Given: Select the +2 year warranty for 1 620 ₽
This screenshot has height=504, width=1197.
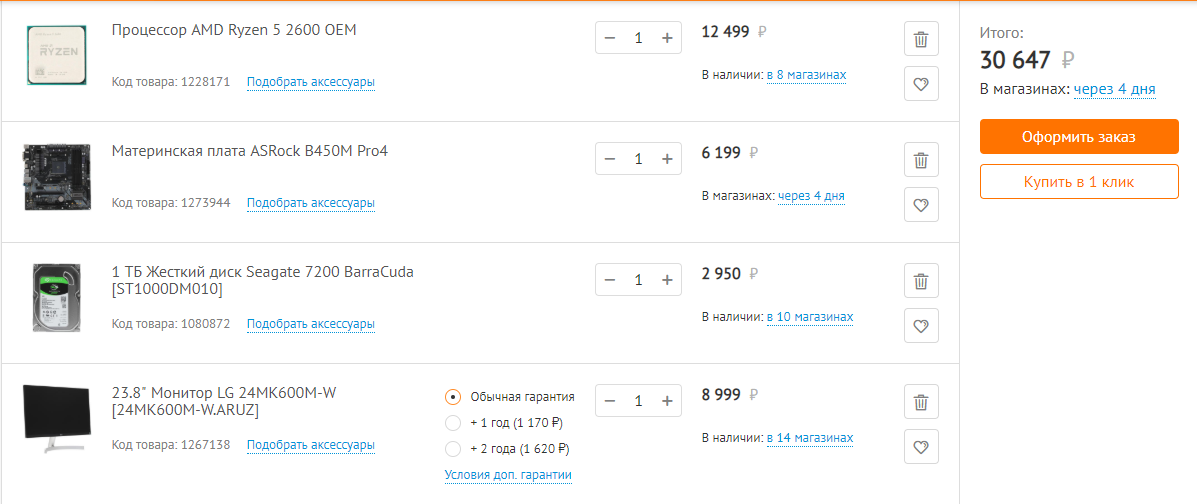Looking at the screenshot, I should coord(453,449).
